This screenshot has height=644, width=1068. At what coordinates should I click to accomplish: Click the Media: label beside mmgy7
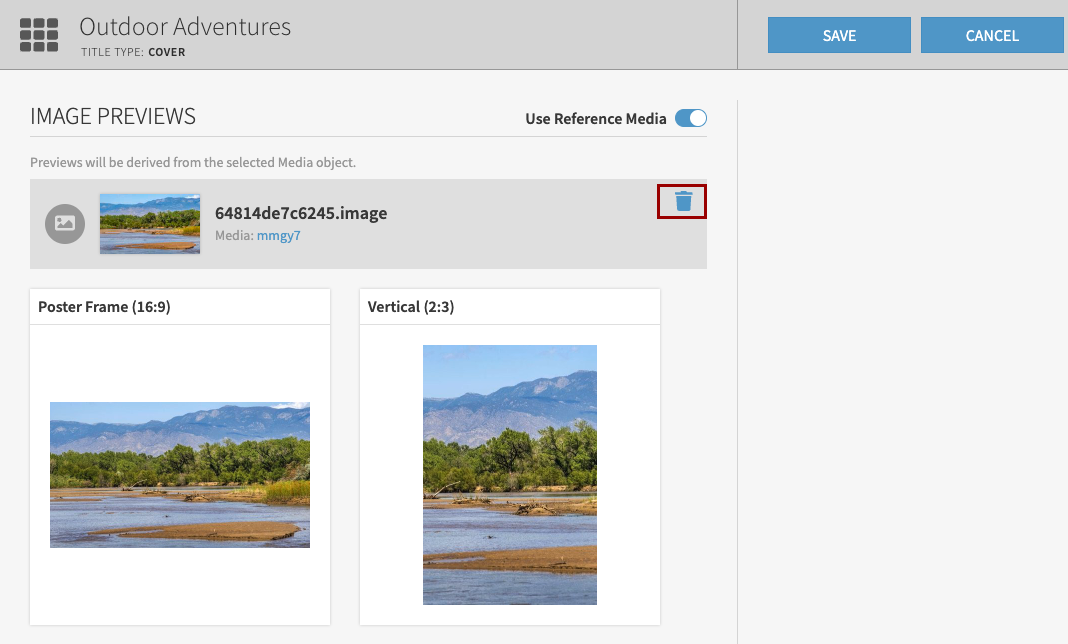coord(234,236)
